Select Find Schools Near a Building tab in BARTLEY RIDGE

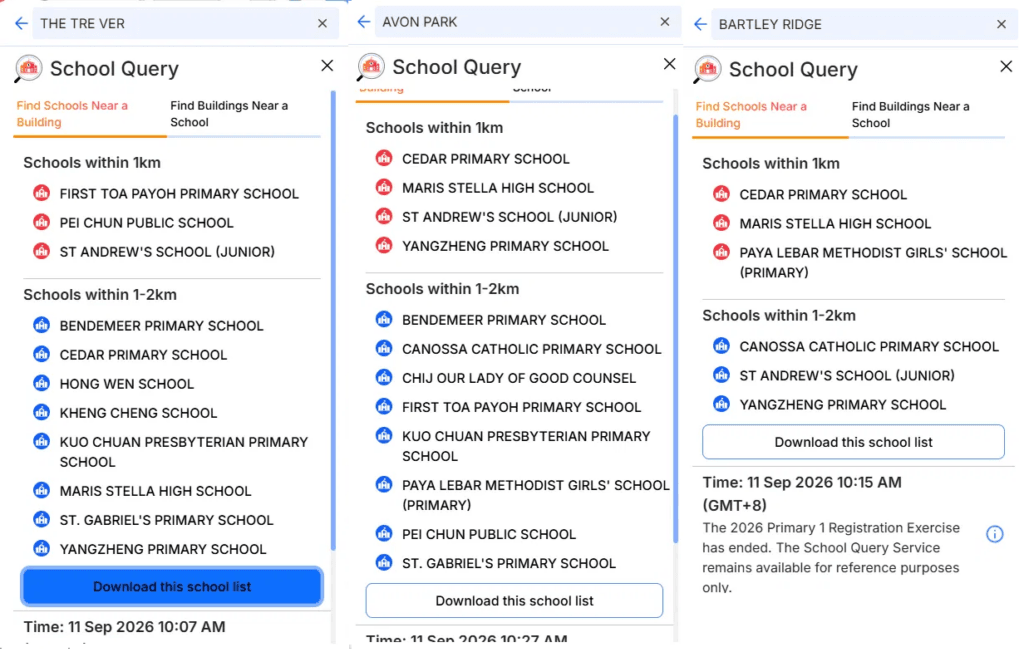click(770, 114)
